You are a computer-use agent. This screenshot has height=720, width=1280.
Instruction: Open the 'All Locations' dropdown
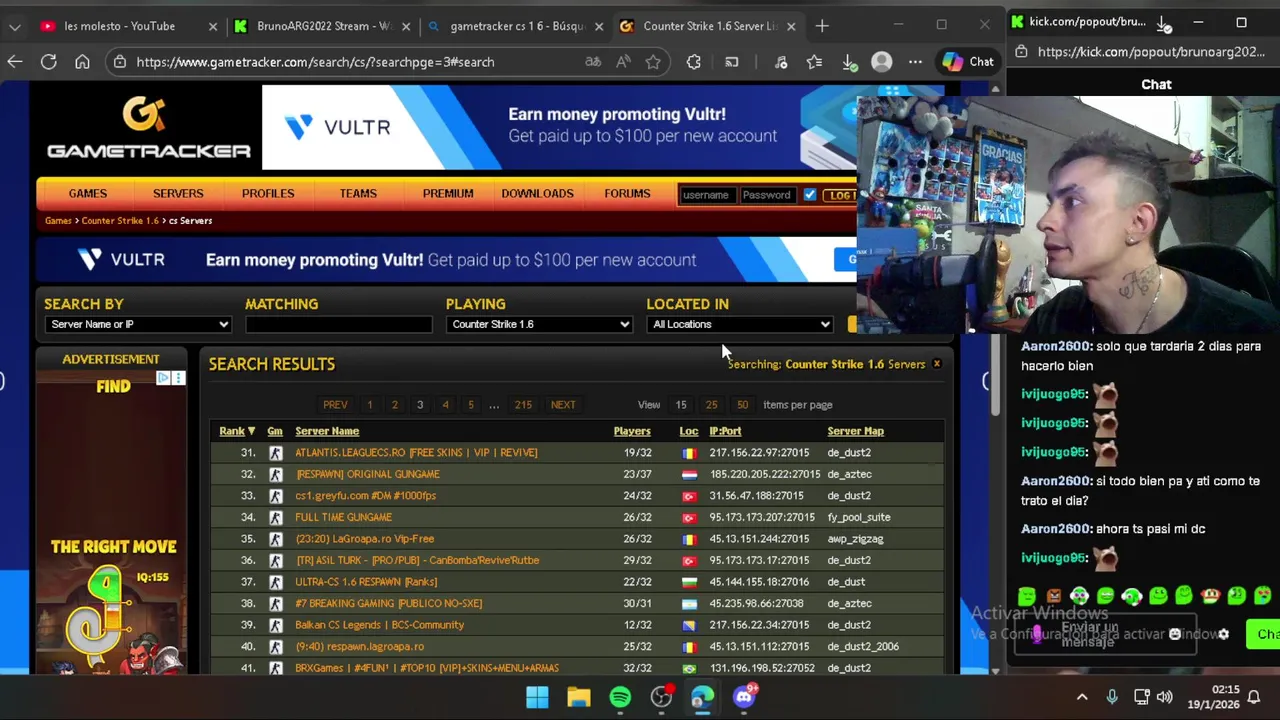point(740,324)
